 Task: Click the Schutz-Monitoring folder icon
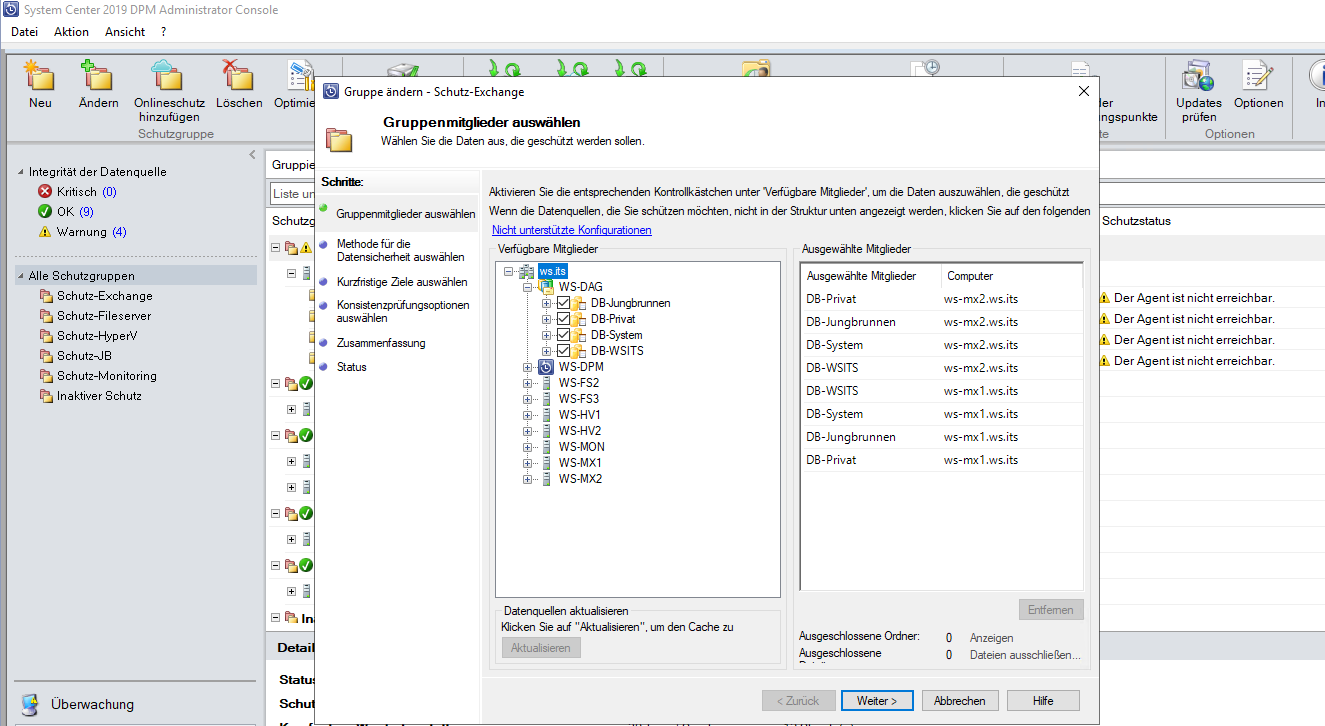[x=46, y=376]
